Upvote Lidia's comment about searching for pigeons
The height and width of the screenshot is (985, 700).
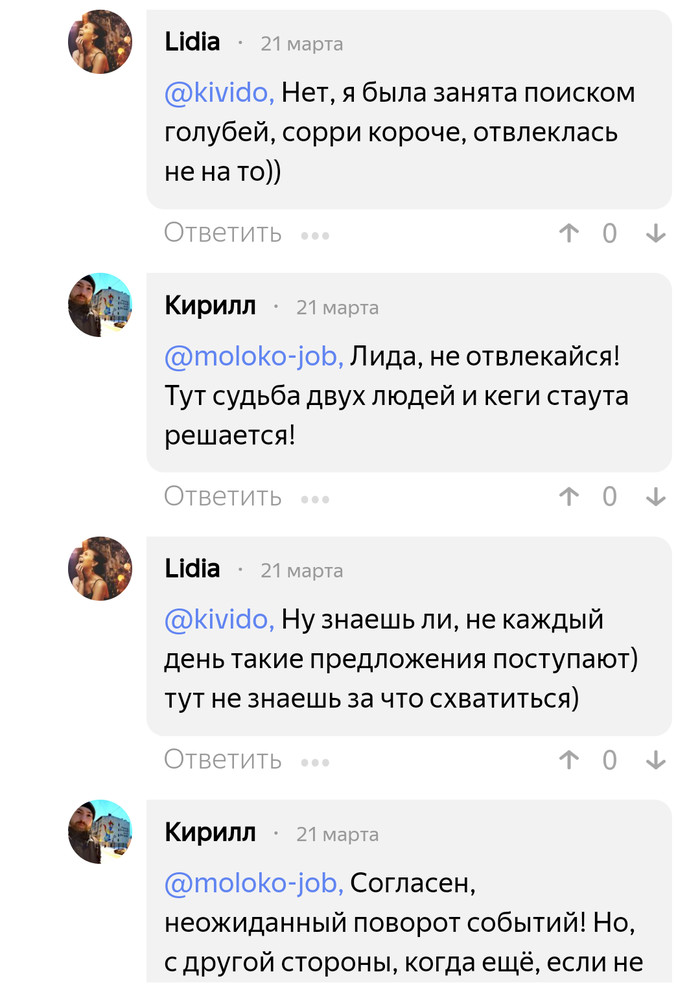tap(569, 234)
